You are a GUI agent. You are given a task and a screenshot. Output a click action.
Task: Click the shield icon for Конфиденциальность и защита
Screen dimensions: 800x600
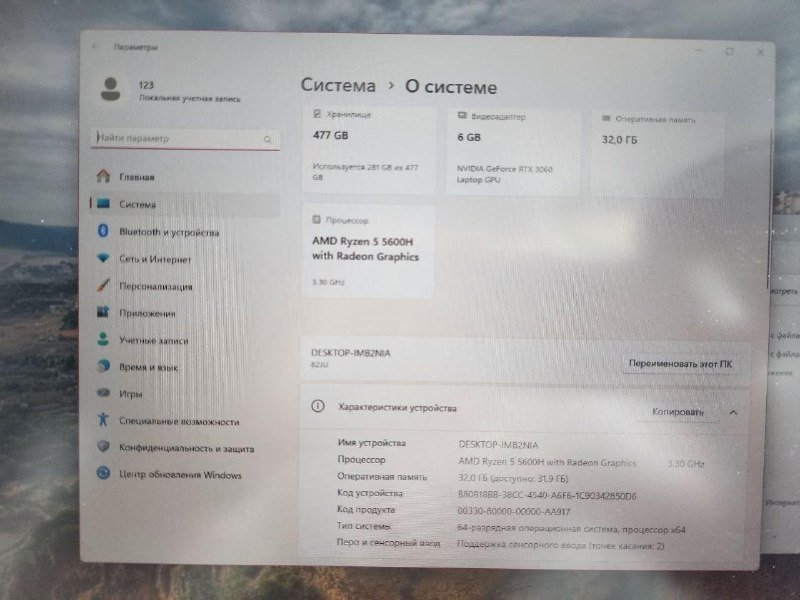coord(103,446)
